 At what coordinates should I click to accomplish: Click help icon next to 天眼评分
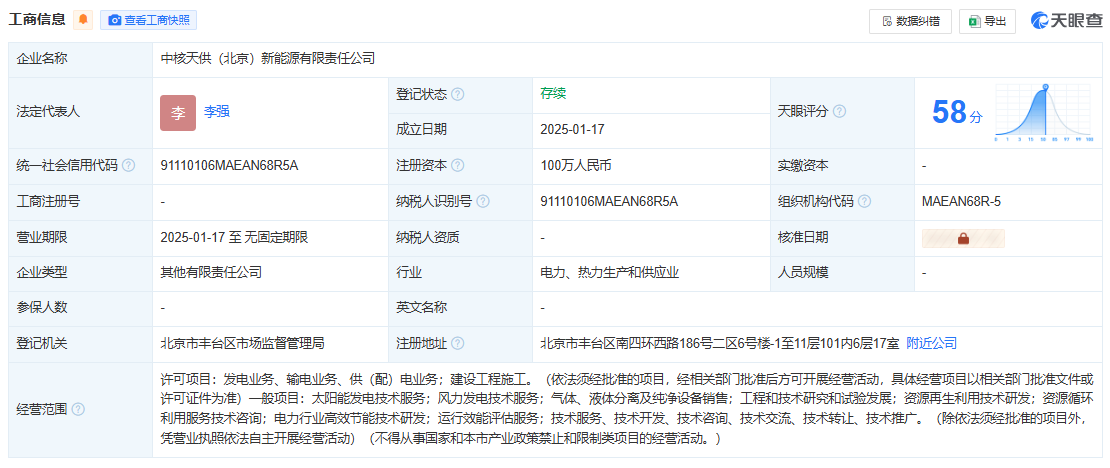(x=839, y=112)
